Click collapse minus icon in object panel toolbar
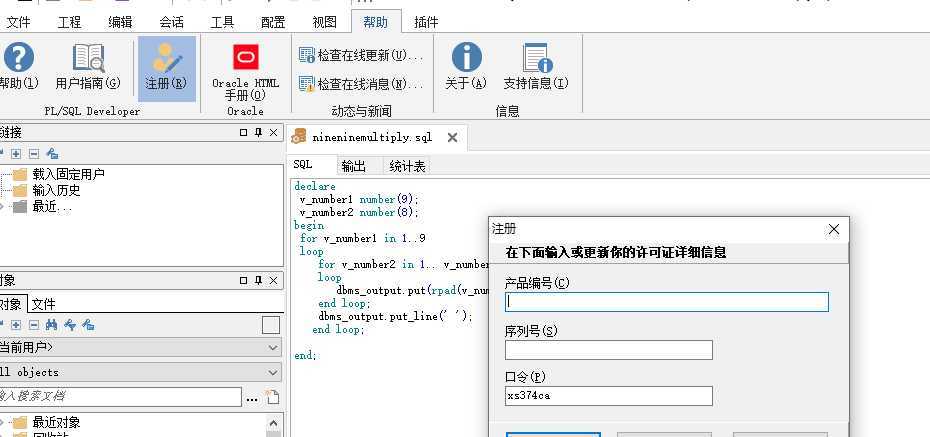The image size is (930, 437). pos(34,325)
